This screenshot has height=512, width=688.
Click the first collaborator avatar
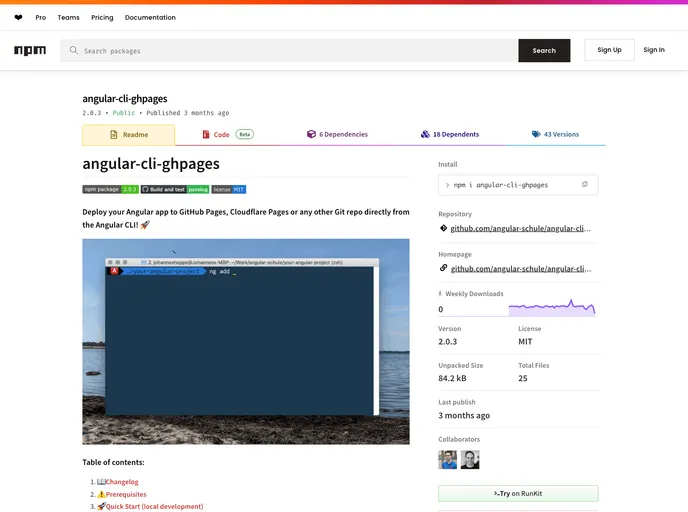(x=448, y=460)
